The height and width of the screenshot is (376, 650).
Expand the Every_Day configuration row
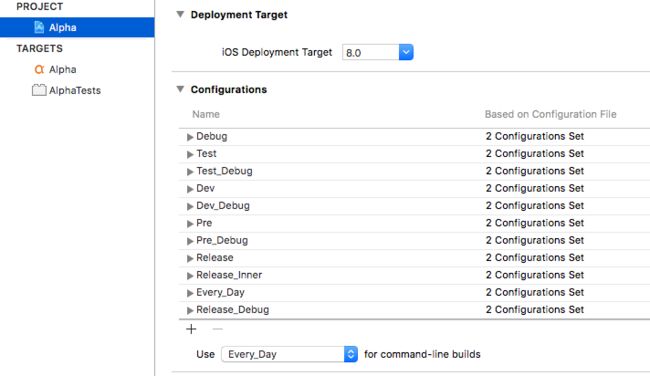click(x=190, y=293)
